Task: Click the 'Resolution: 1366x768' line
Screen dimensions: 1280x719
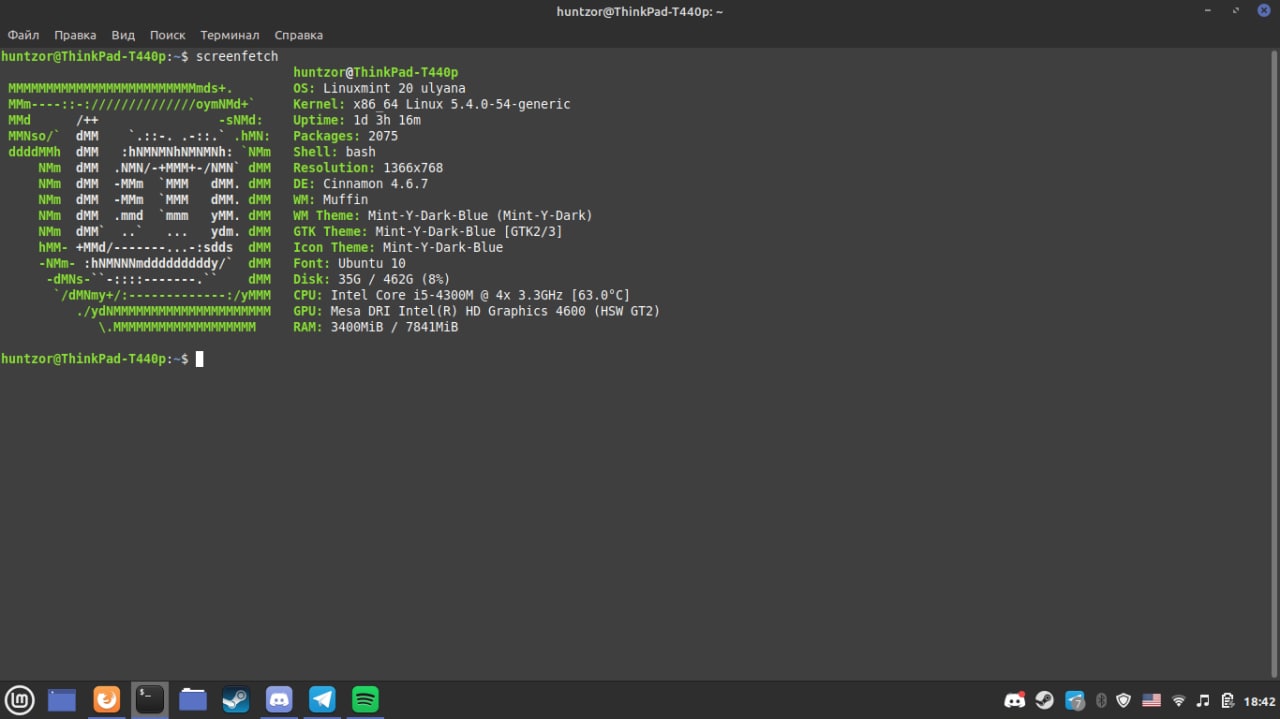Action: click(x=368, y=168)
